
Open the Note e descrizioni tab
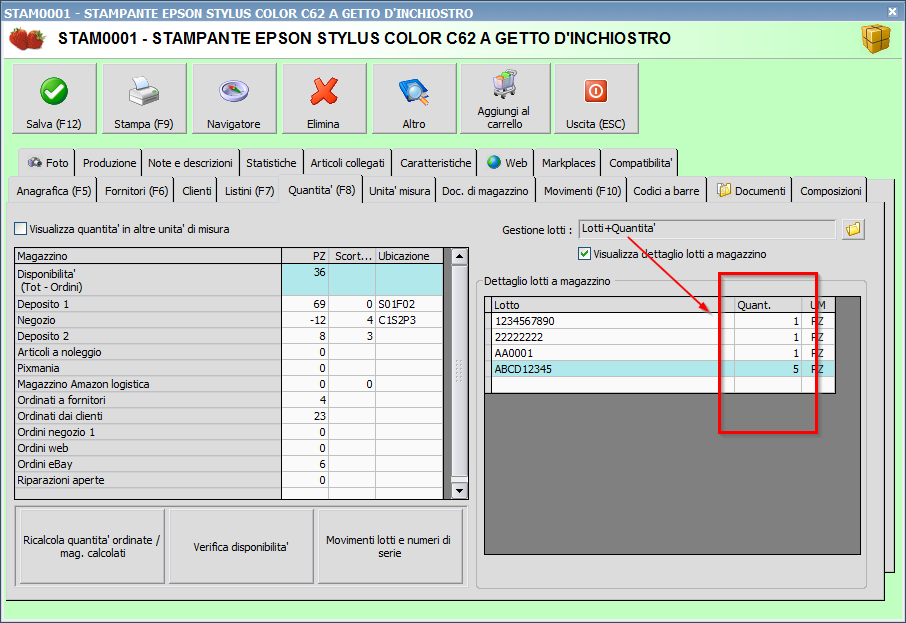pos(190,163)
